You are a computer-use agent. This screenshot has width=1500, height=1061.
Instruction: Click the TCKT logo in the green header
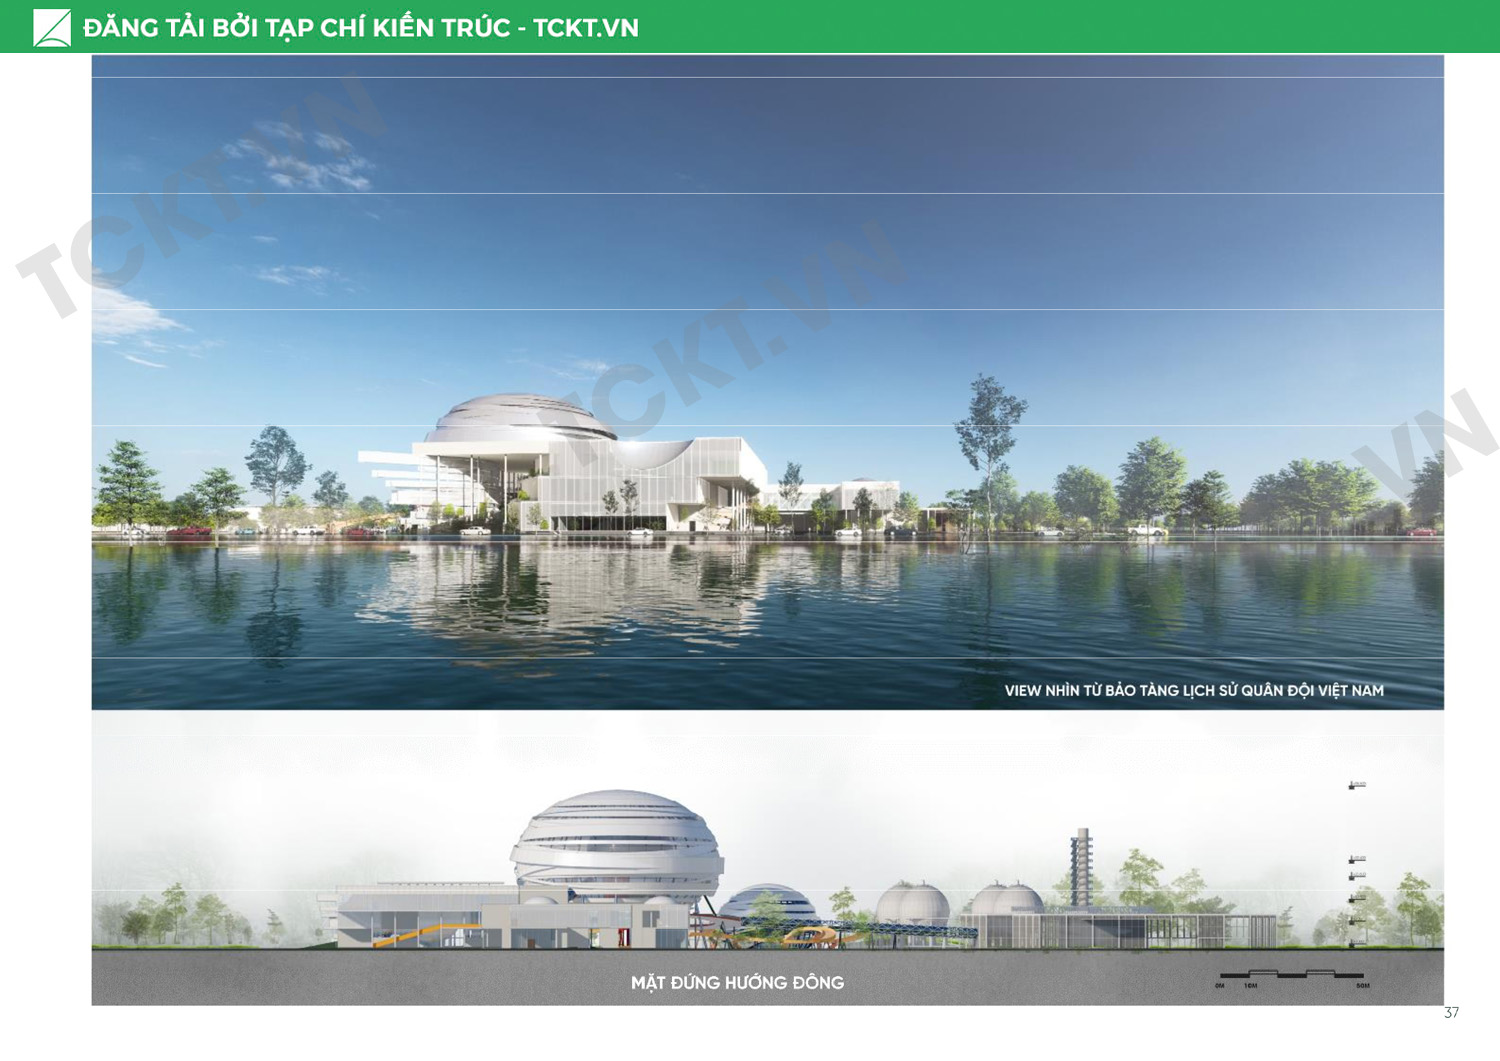(51, 27)
